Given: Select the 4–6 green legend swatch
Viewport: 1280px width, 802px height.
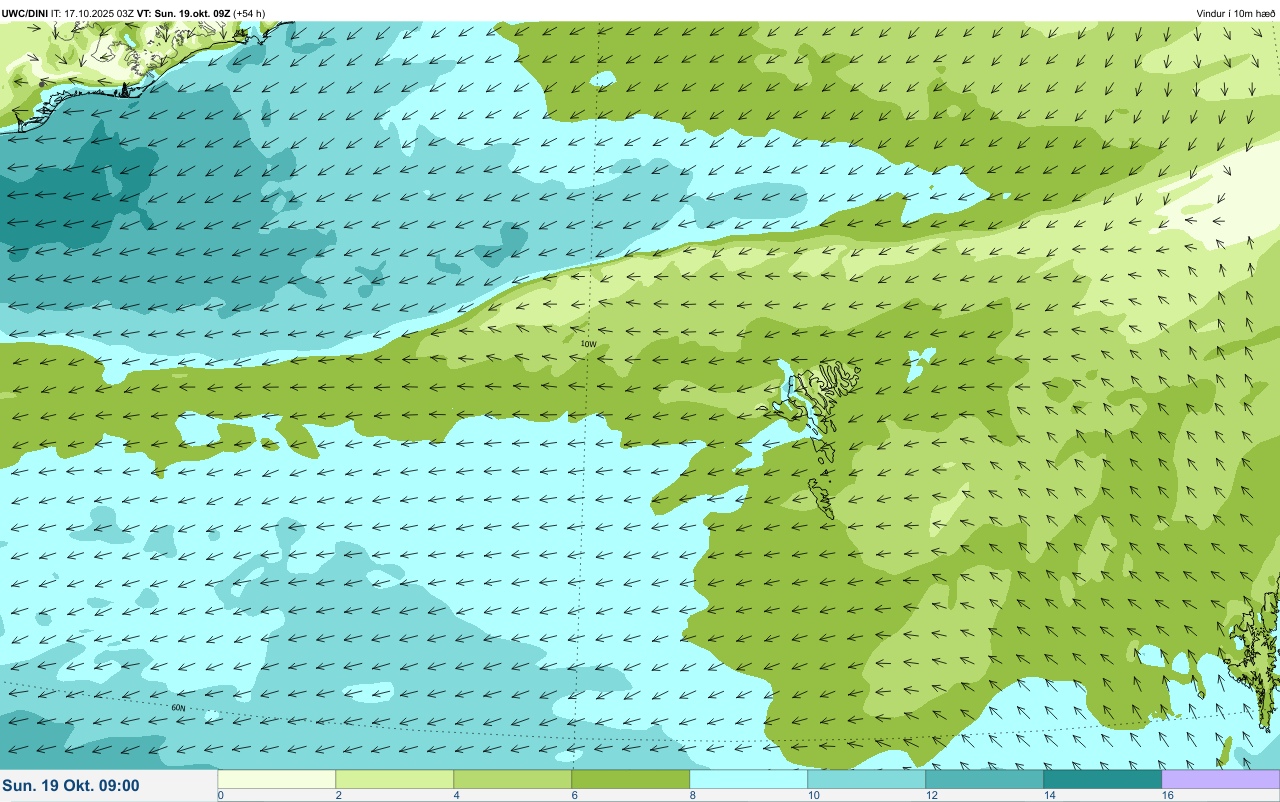Looking at the screenshot, I should click(512, 779).
